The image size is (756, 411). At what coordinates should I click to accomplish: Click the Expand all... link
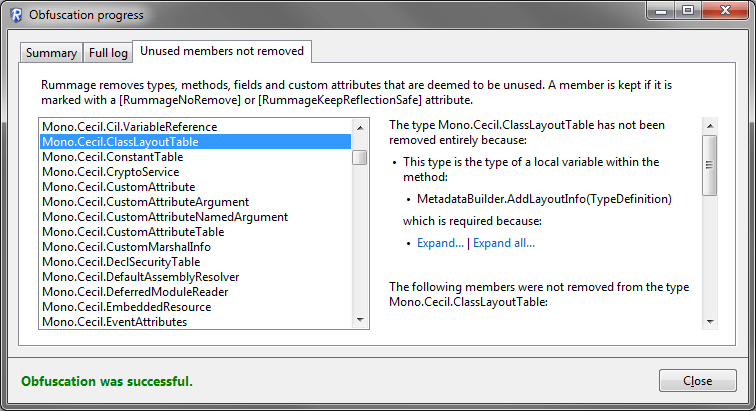click(504, 243)
